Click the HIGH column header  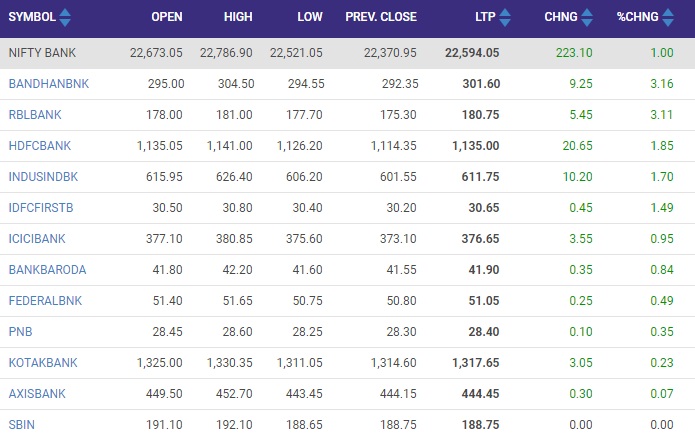[x=238, y=17]
